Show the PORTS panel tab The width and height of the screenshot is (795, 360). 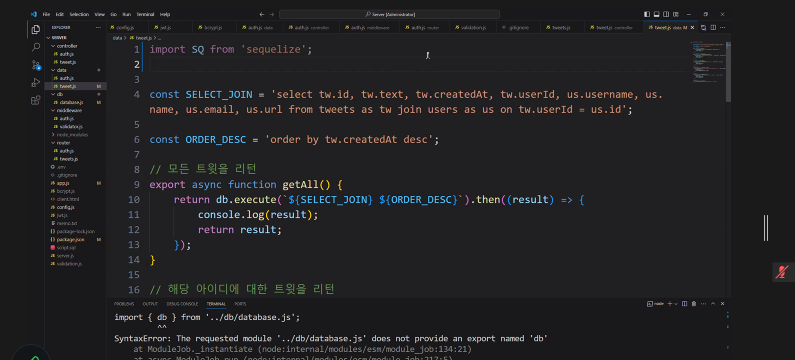tap(240, 304)
